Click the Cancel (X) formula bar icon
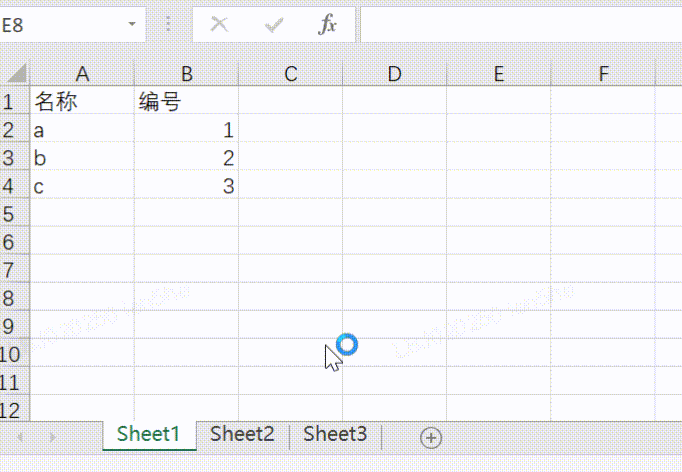Screen dimensions: 682x472 (x=219, y=25)
